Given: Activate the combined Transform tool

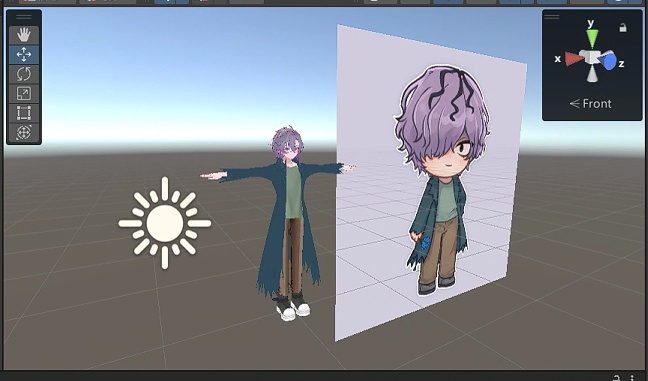Looking at the screenshot, I should pos(24,132).
